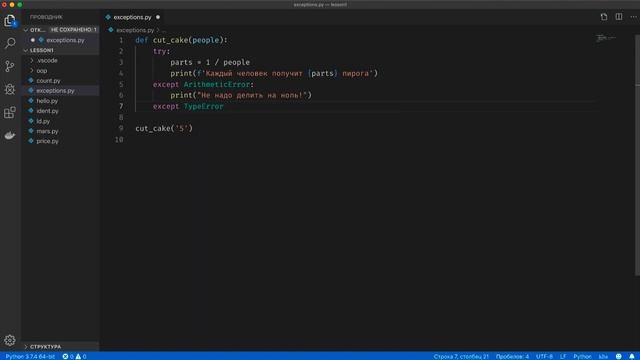Image resolution: width=640 pixels, height=360 pixels.
Task: Open the Run and Debug view
Action: [10, 89]
